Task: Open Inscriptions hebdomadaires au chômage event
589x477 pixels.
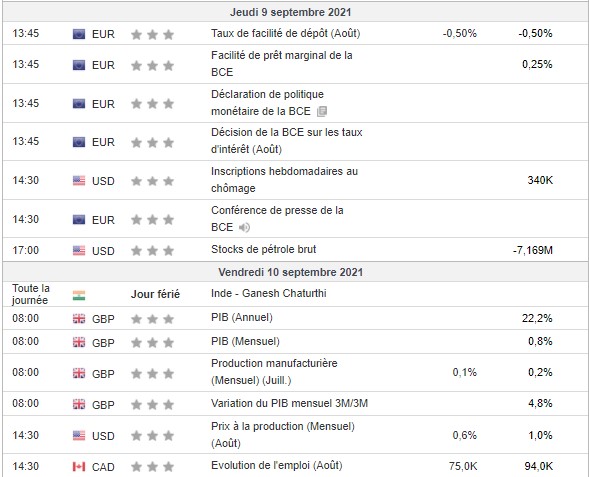Action: [284, 180]
